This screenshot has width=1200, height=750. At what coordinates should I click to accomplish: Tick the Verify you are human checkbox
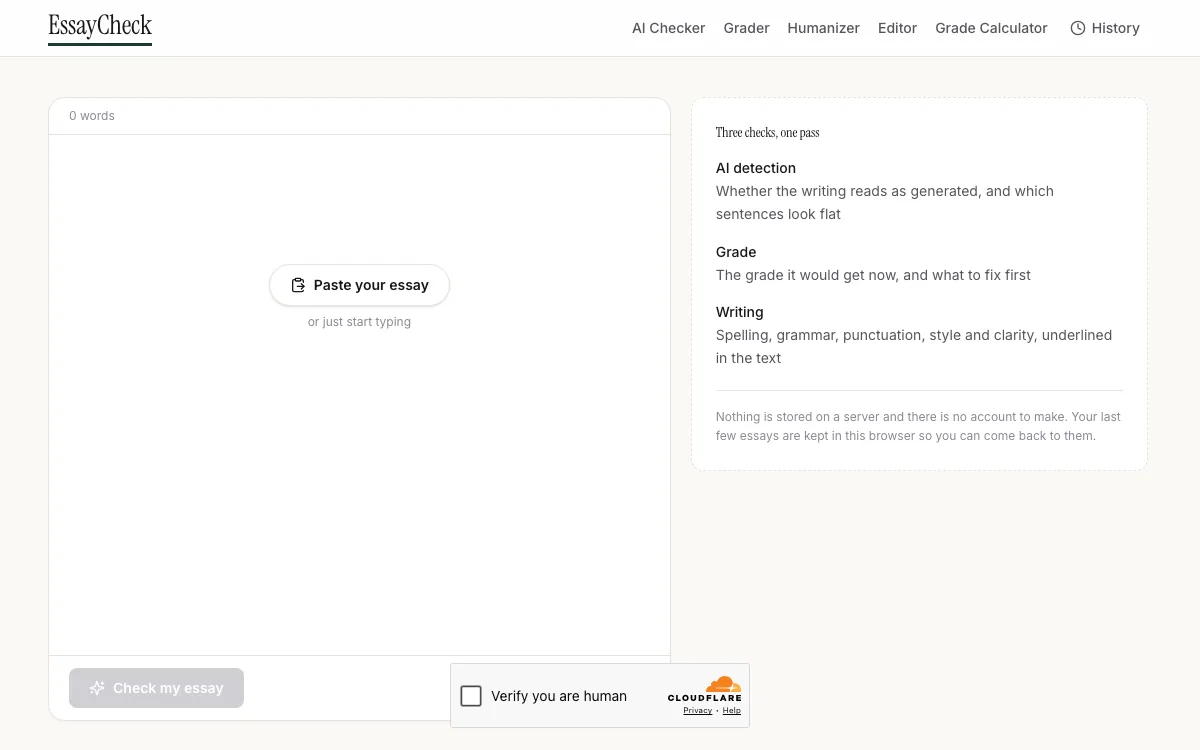471,696
